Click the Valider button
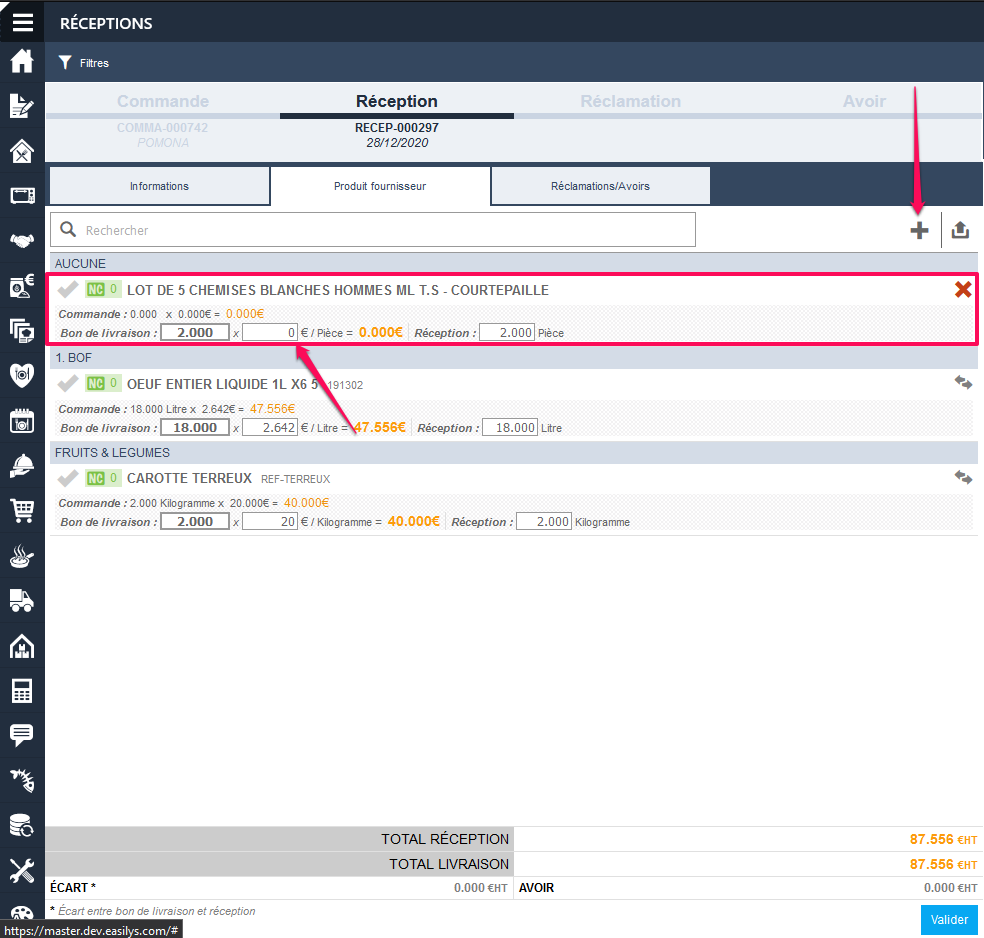Viewport: 984px width, 938px height. (x=948, y=919)
